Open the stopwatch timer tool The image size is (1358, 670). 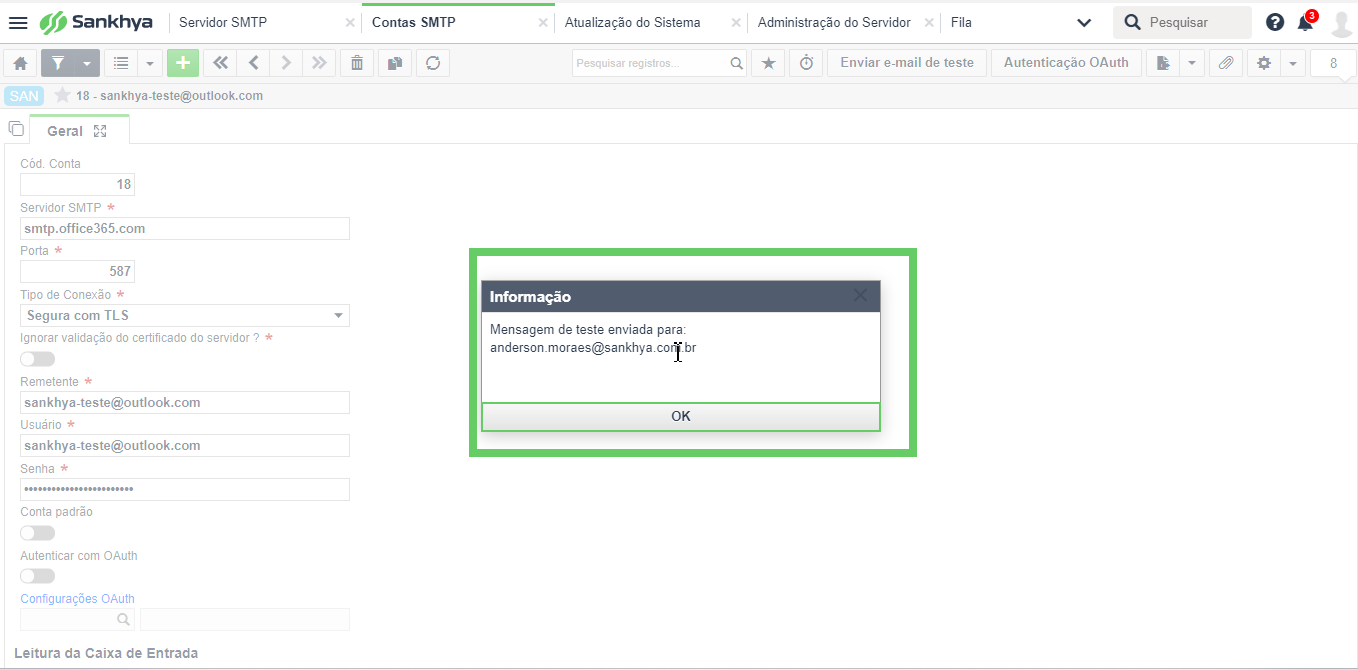click(x=806, y=63)
